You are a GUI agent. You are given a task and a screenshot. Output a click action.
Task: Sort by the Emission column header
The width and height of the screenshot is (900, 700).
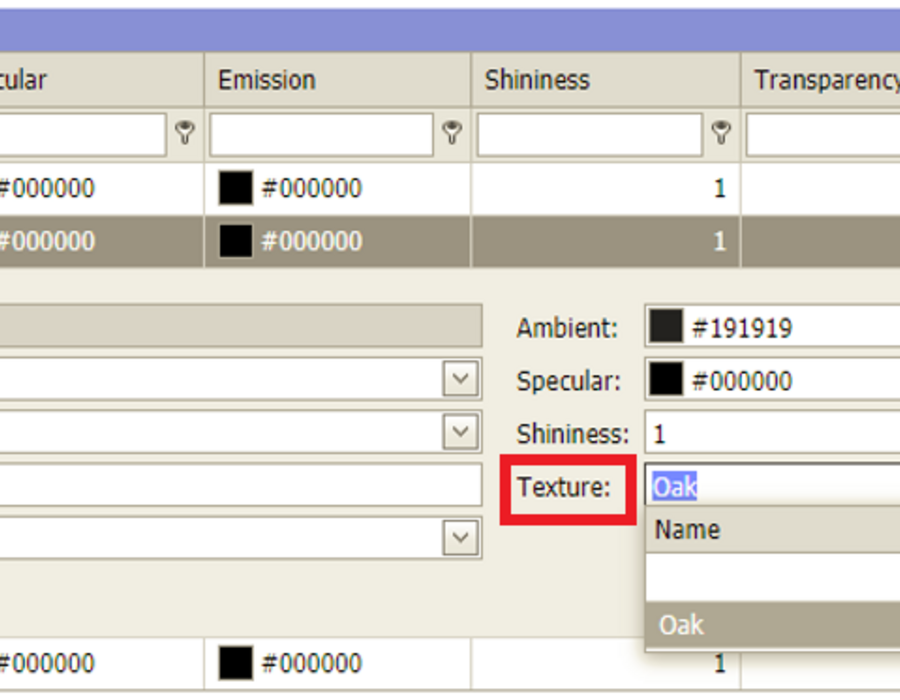click(x=338, y=80)
